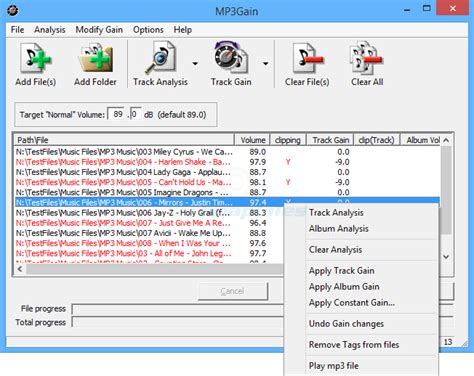474x376 pixels.
Task: Click the target volume whole number field (89)
Action: tap(116, 114)
